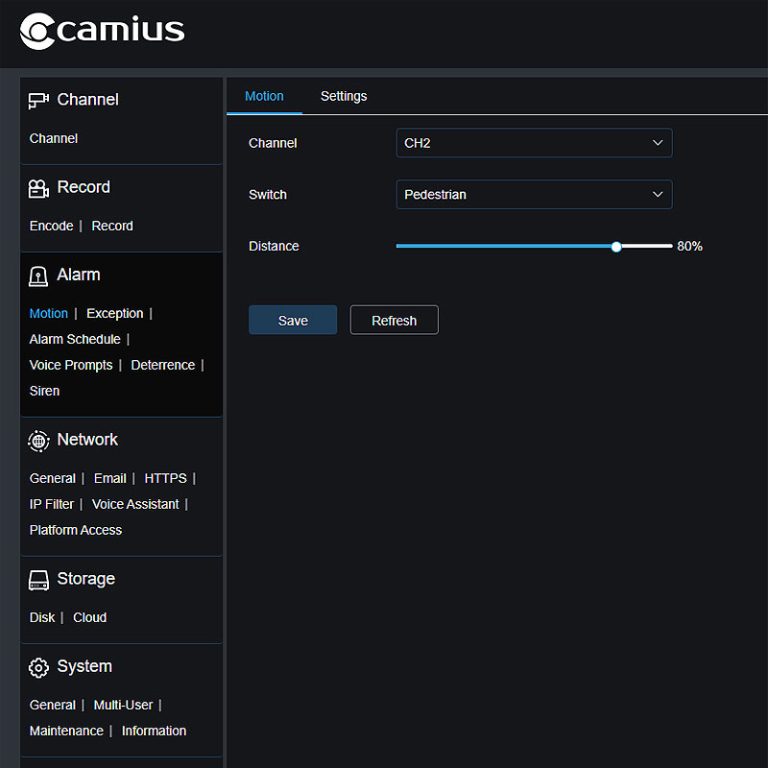Click the Channel field label in the form
The height and width of the screenshot is (768, 768).
coord(272,144)
